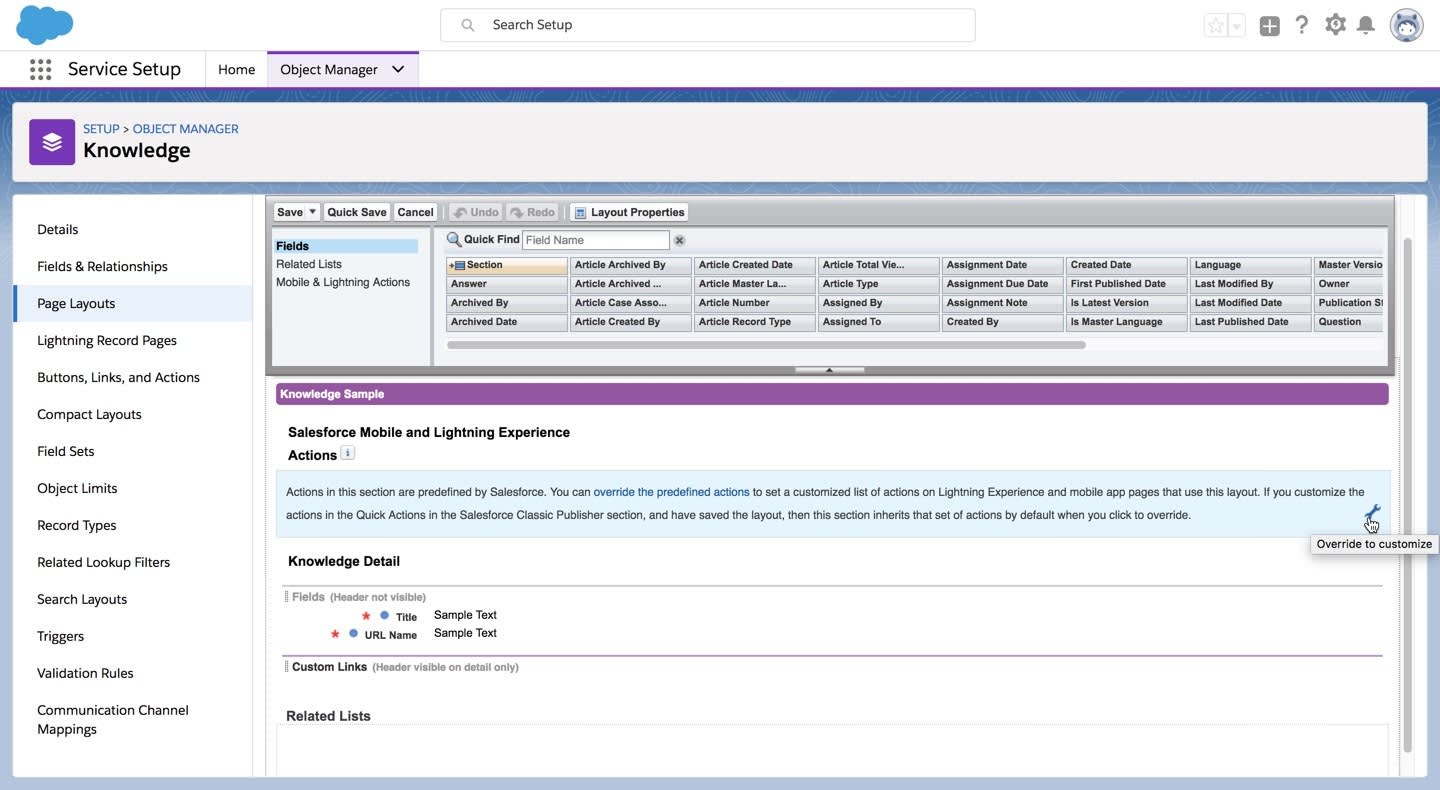Select Mobile & Lightning Actions in the palette
The width and height of the screenshot is (1440, 790).
tap(342, 280)
